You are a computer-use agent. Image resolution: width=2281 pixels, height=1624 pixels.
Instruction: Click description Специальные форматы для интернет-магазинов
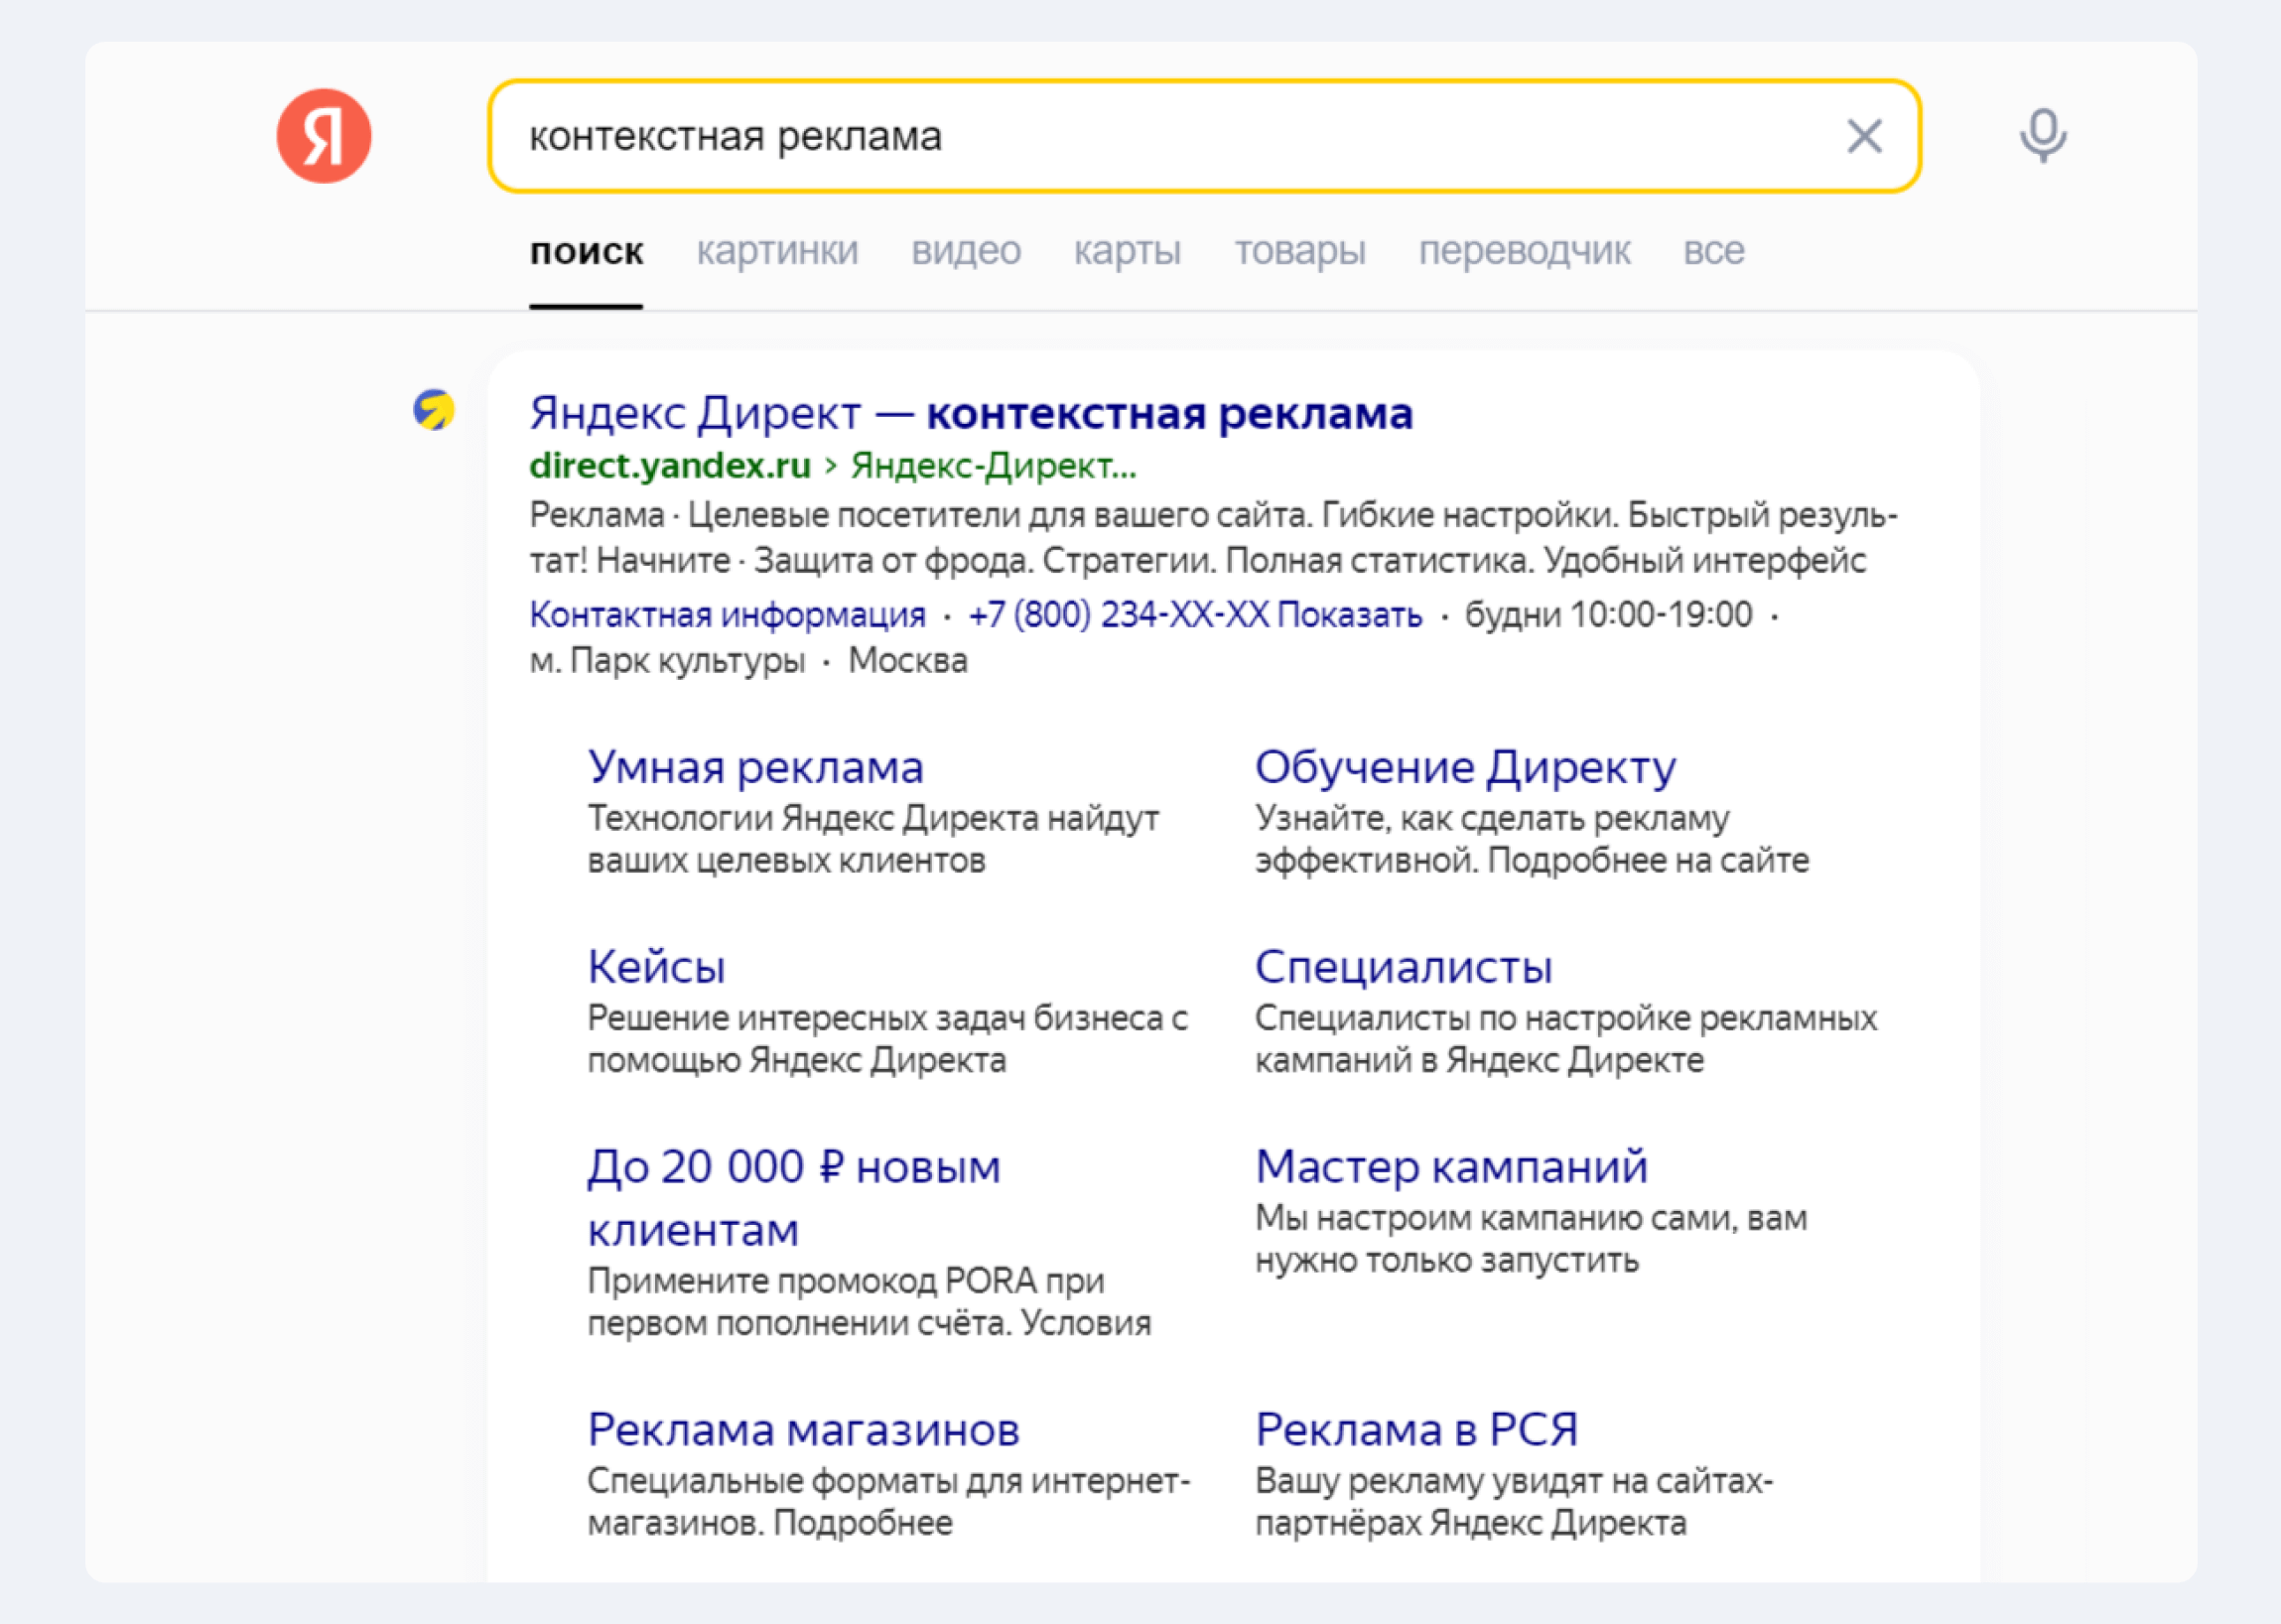889,1502
